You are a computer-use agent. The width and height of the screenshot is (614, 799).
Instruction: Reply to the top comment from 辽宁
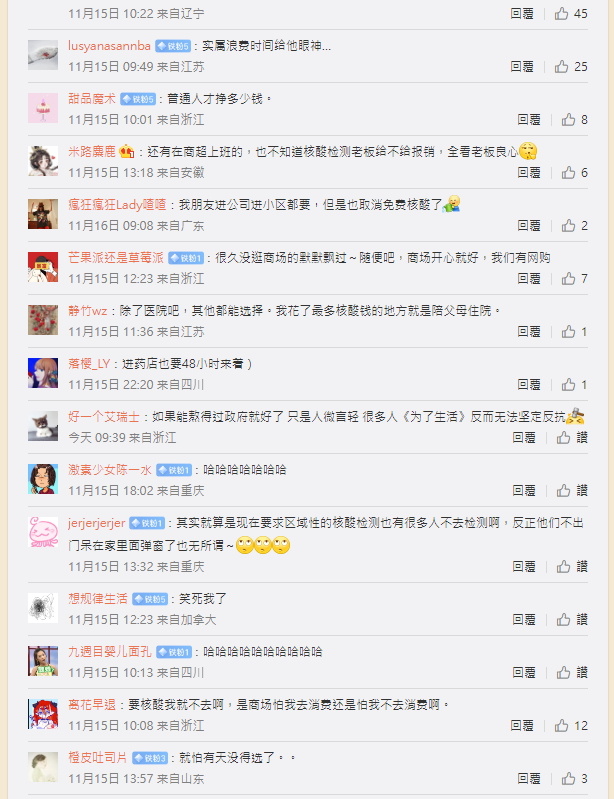tap(522, 14)
